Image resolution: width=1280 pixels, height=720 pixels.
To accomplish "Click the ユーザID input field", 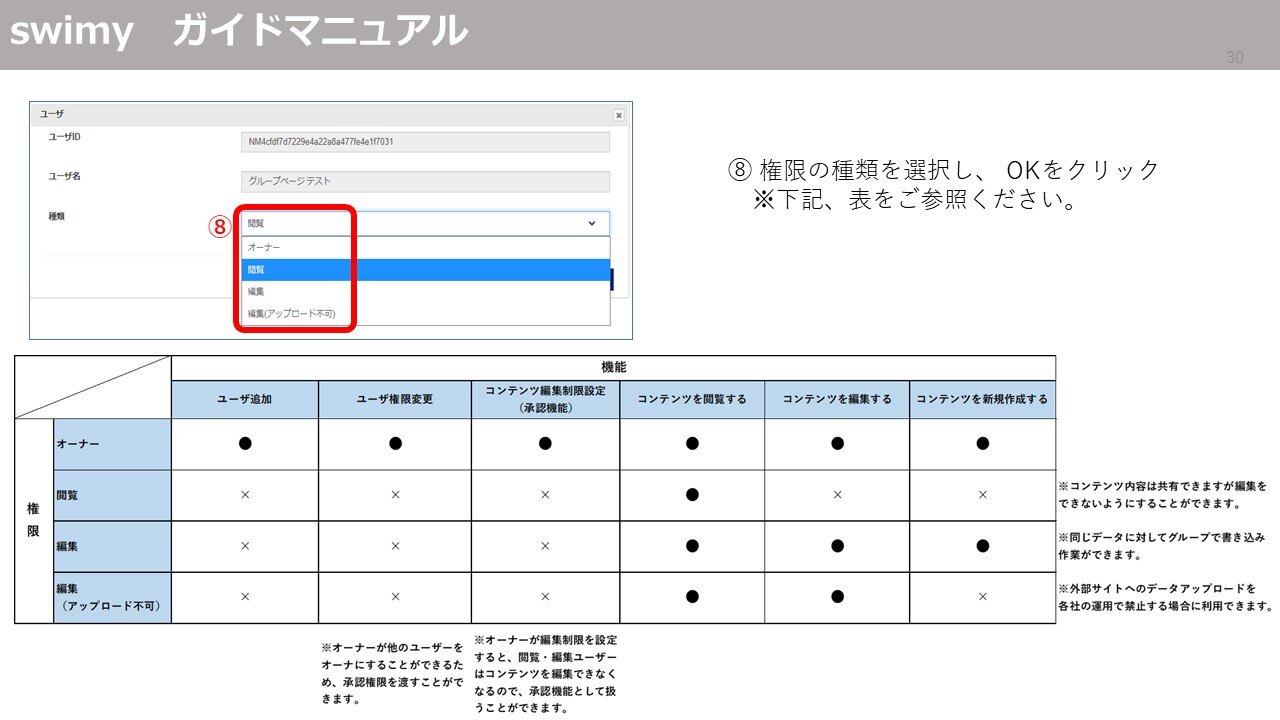I will click(424, 141).
